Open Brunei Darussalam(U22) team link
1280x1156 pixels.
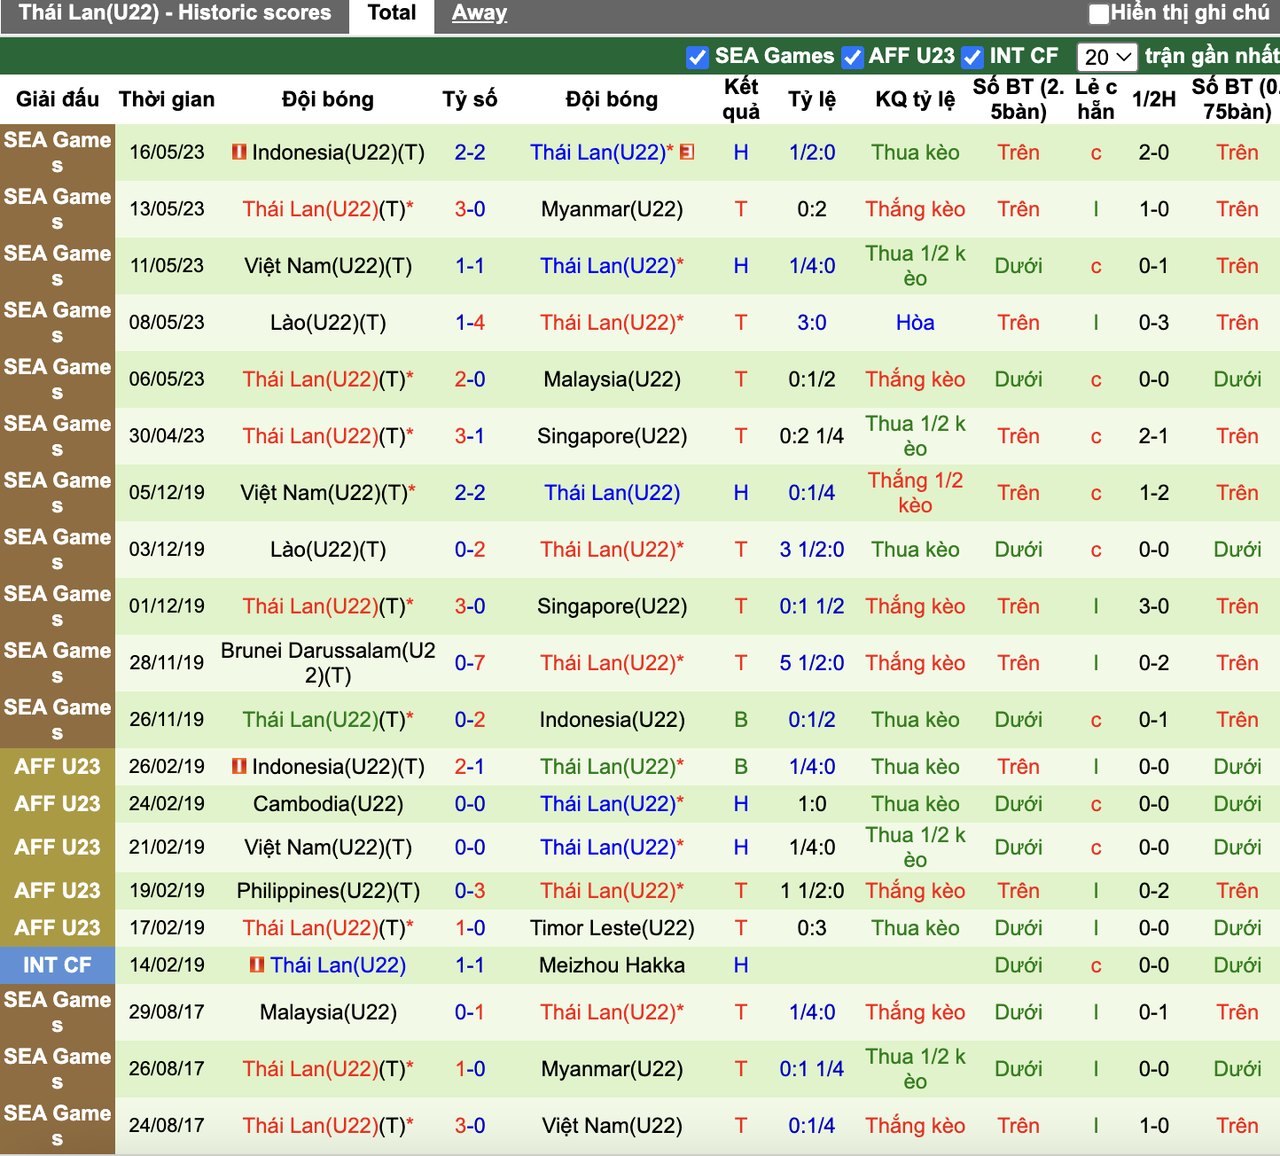tap(328, 663)
